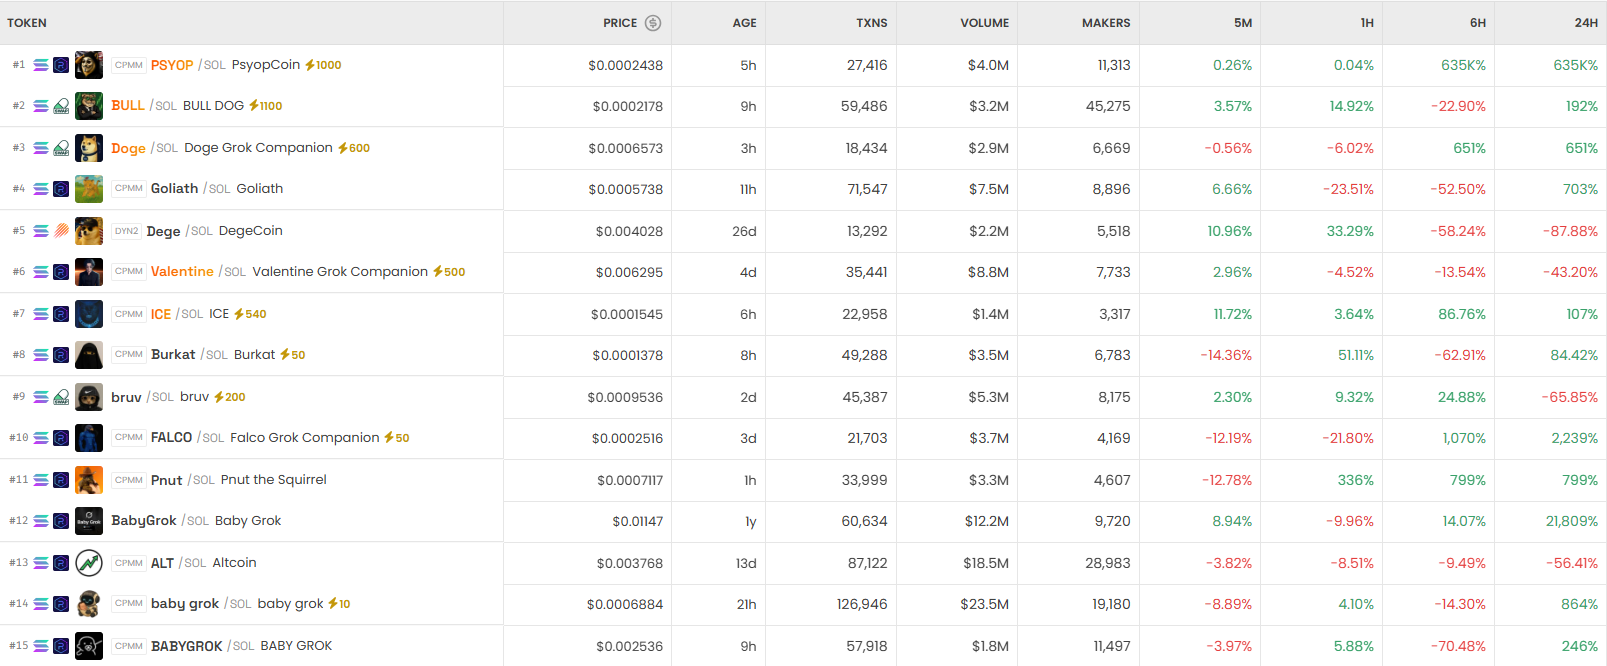1607x666 pixels.
Task: Click the boost 540 badge on ICE row
Action: pos(250,314)
